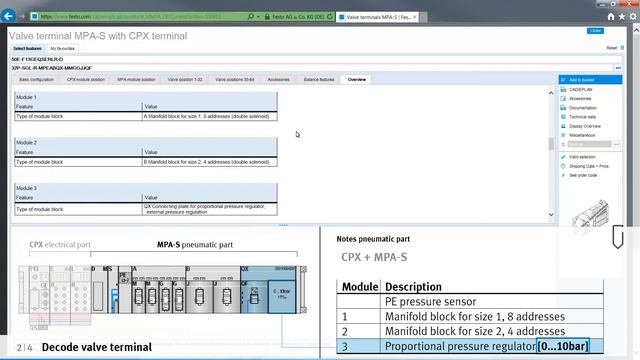Click the Add to basket cart icon
The width and height of the screenshot is (640, 360).
coord(563,80)
